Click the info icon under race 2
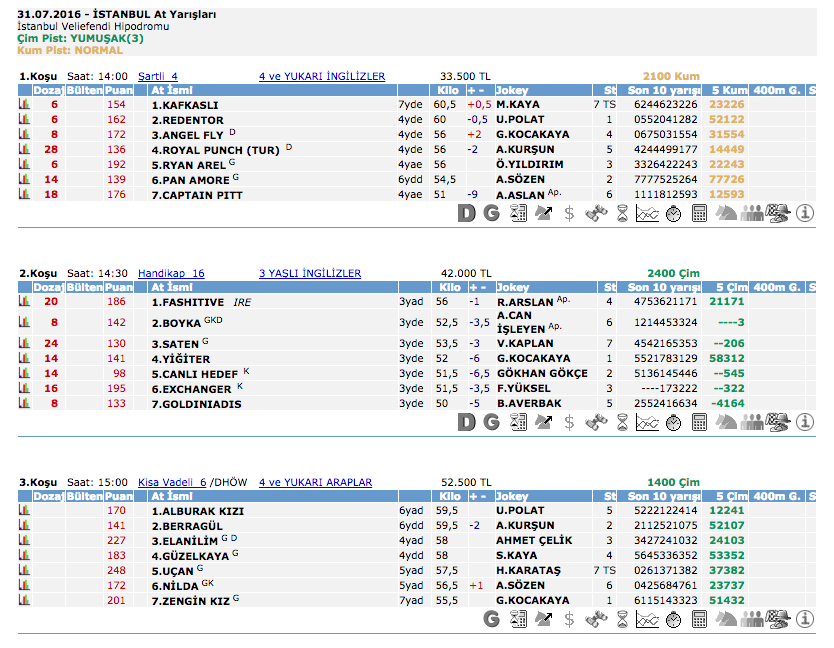This screenshot has height=648, width=834. coord(807,422)
